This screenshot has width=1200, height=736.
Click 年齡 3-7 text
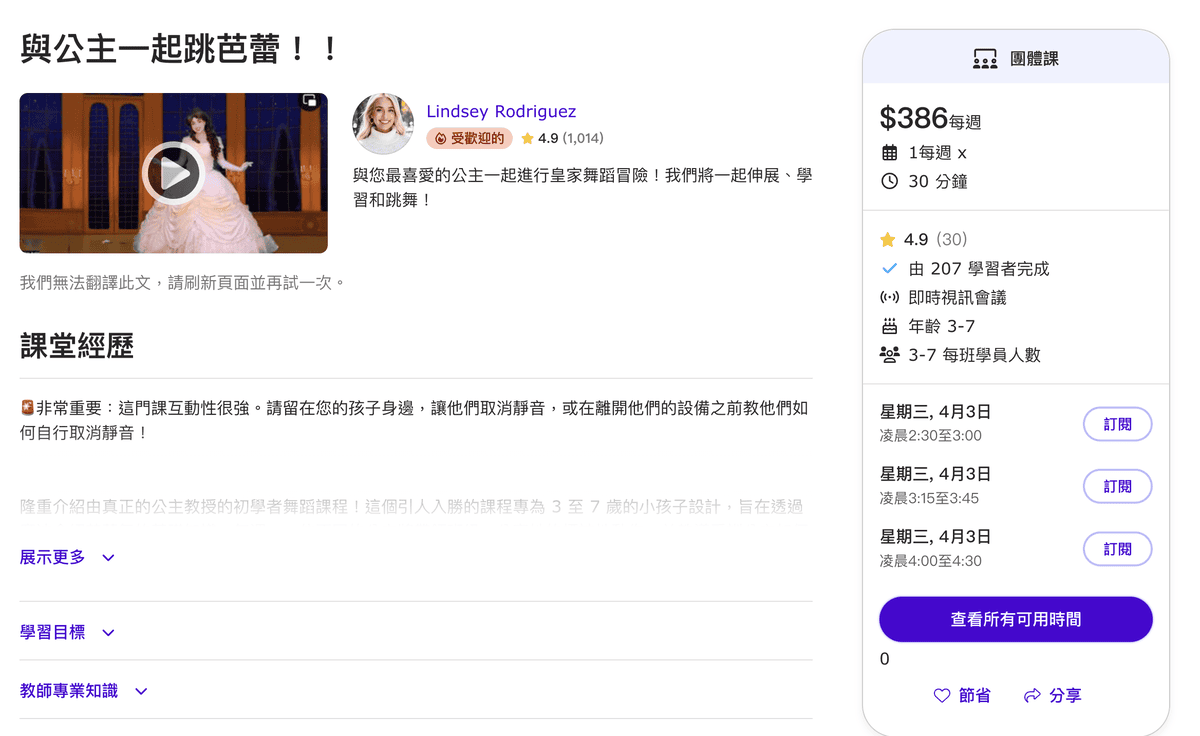(941, 326)
